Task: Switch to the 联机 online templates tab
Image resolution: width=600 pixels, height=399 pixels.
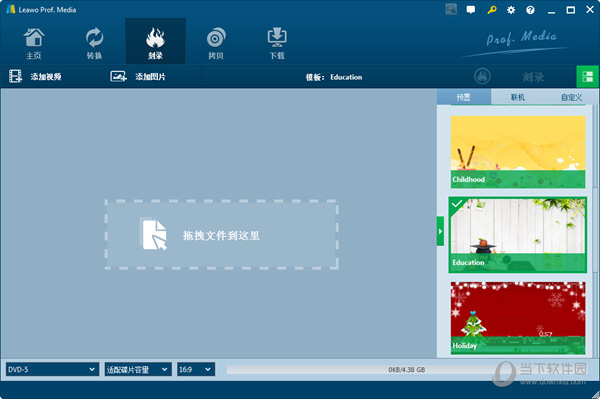Action: [x=518, y=97]
